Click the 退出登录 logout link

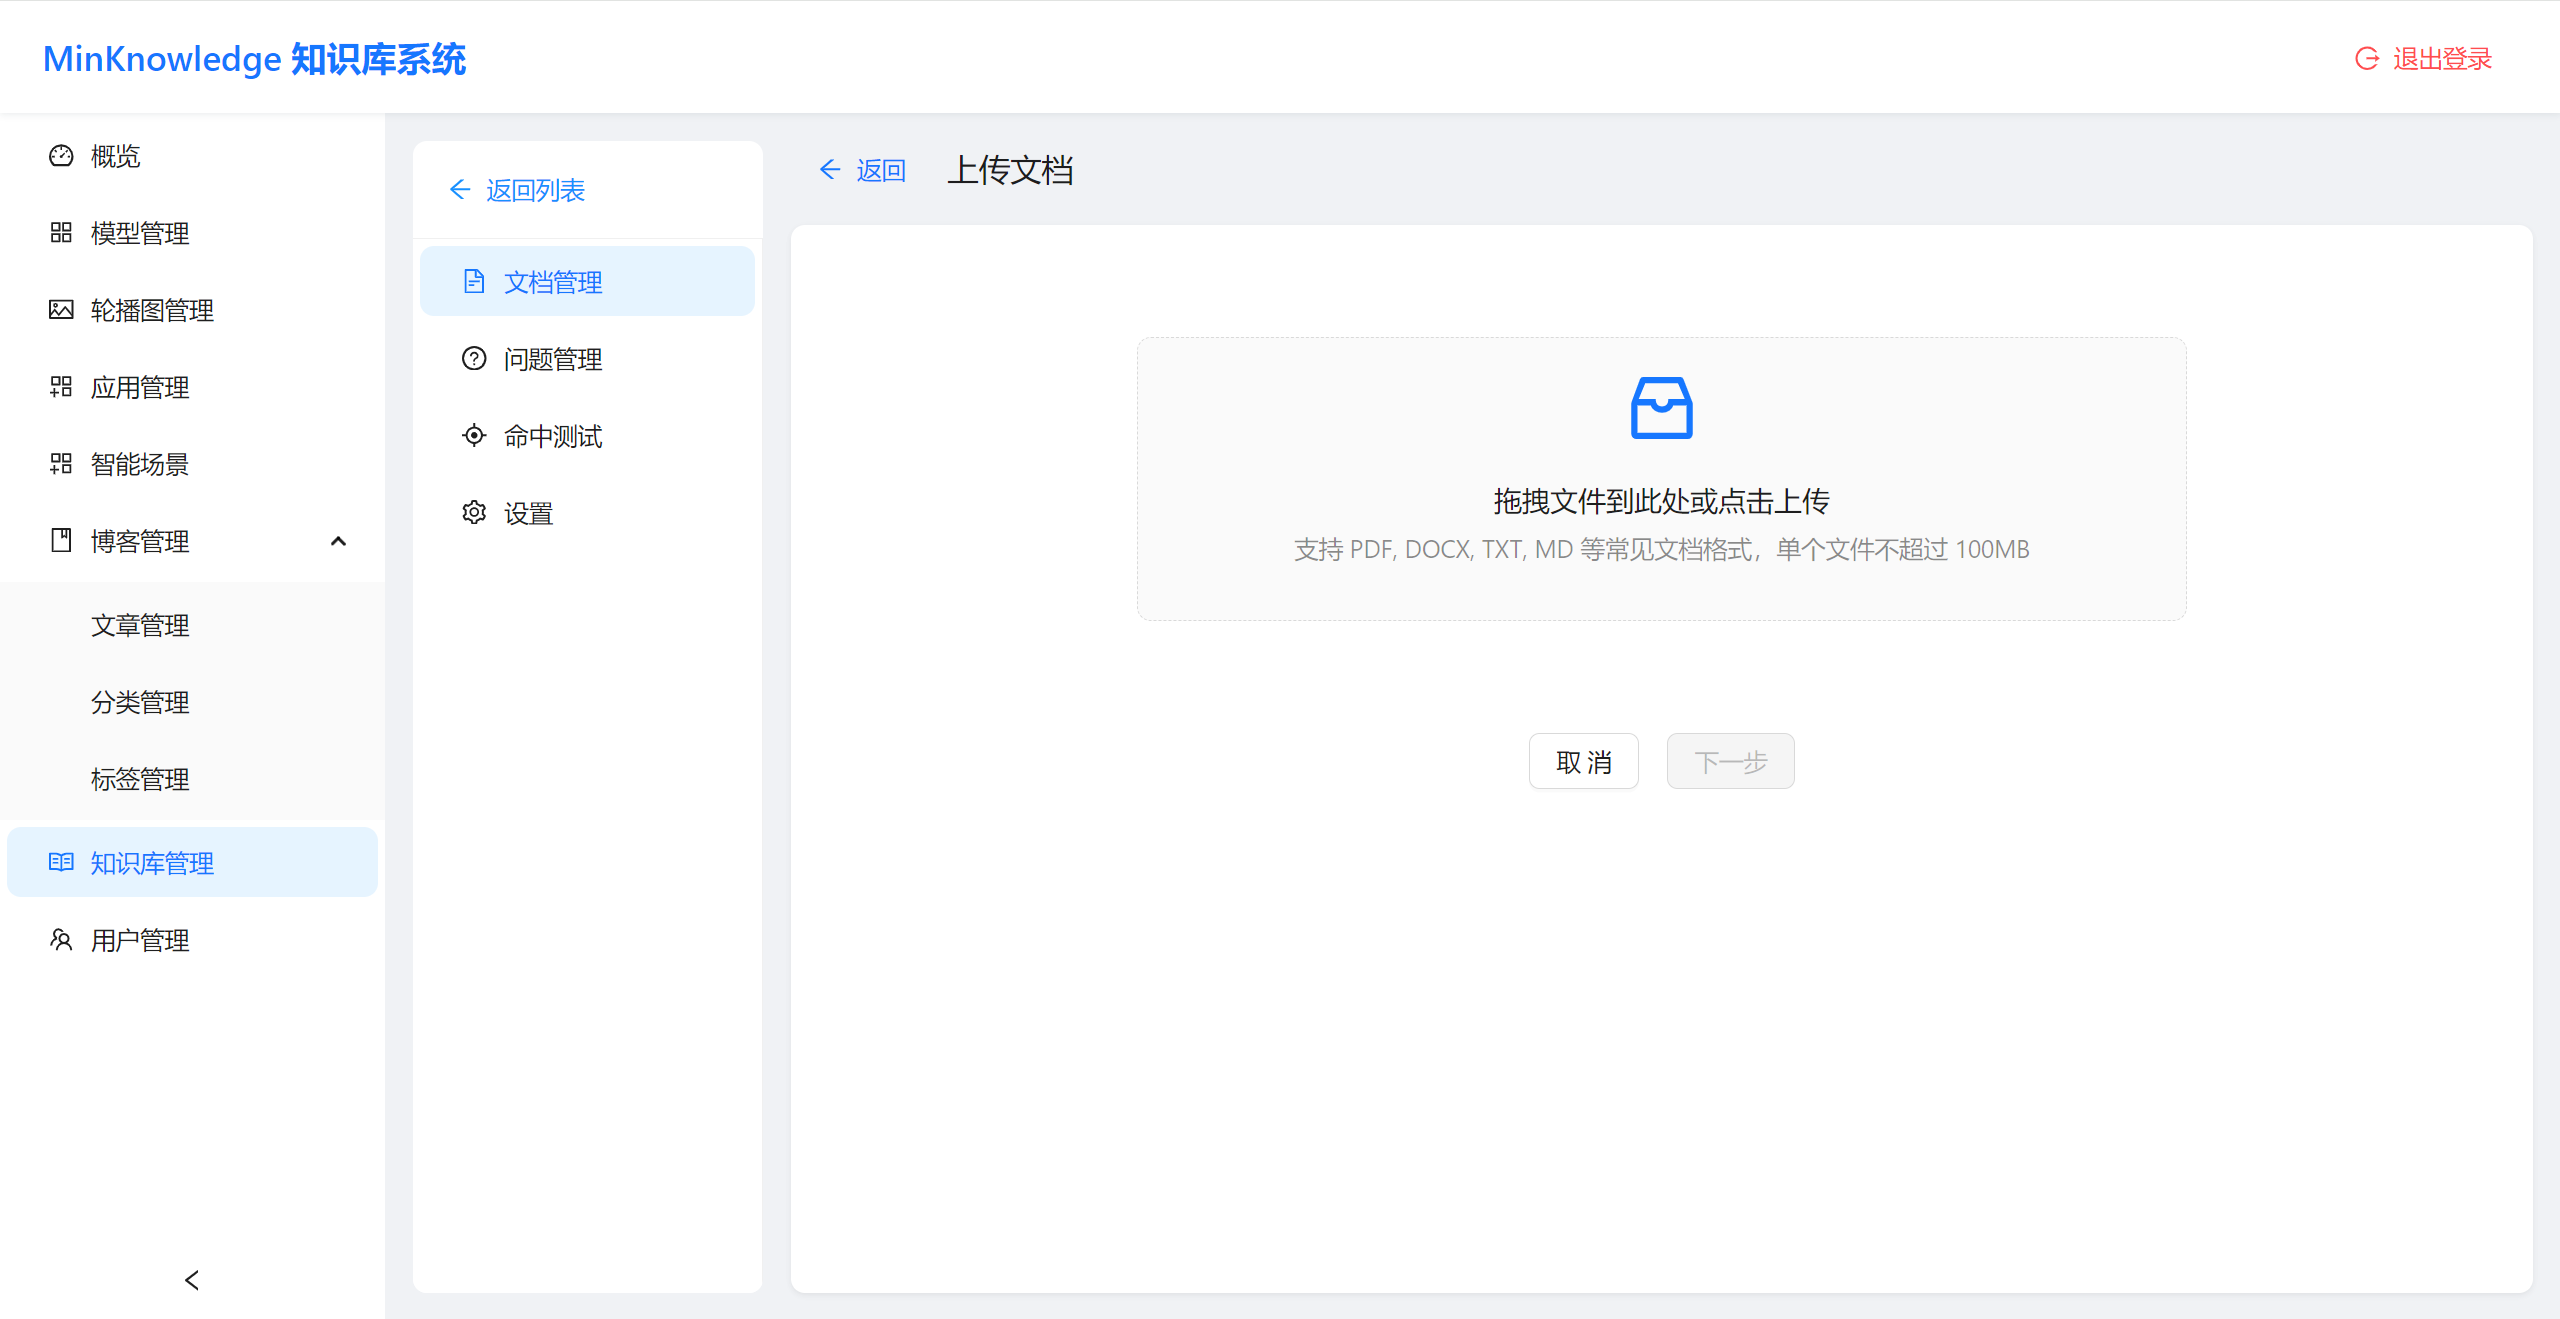(x=2440, y=58)
